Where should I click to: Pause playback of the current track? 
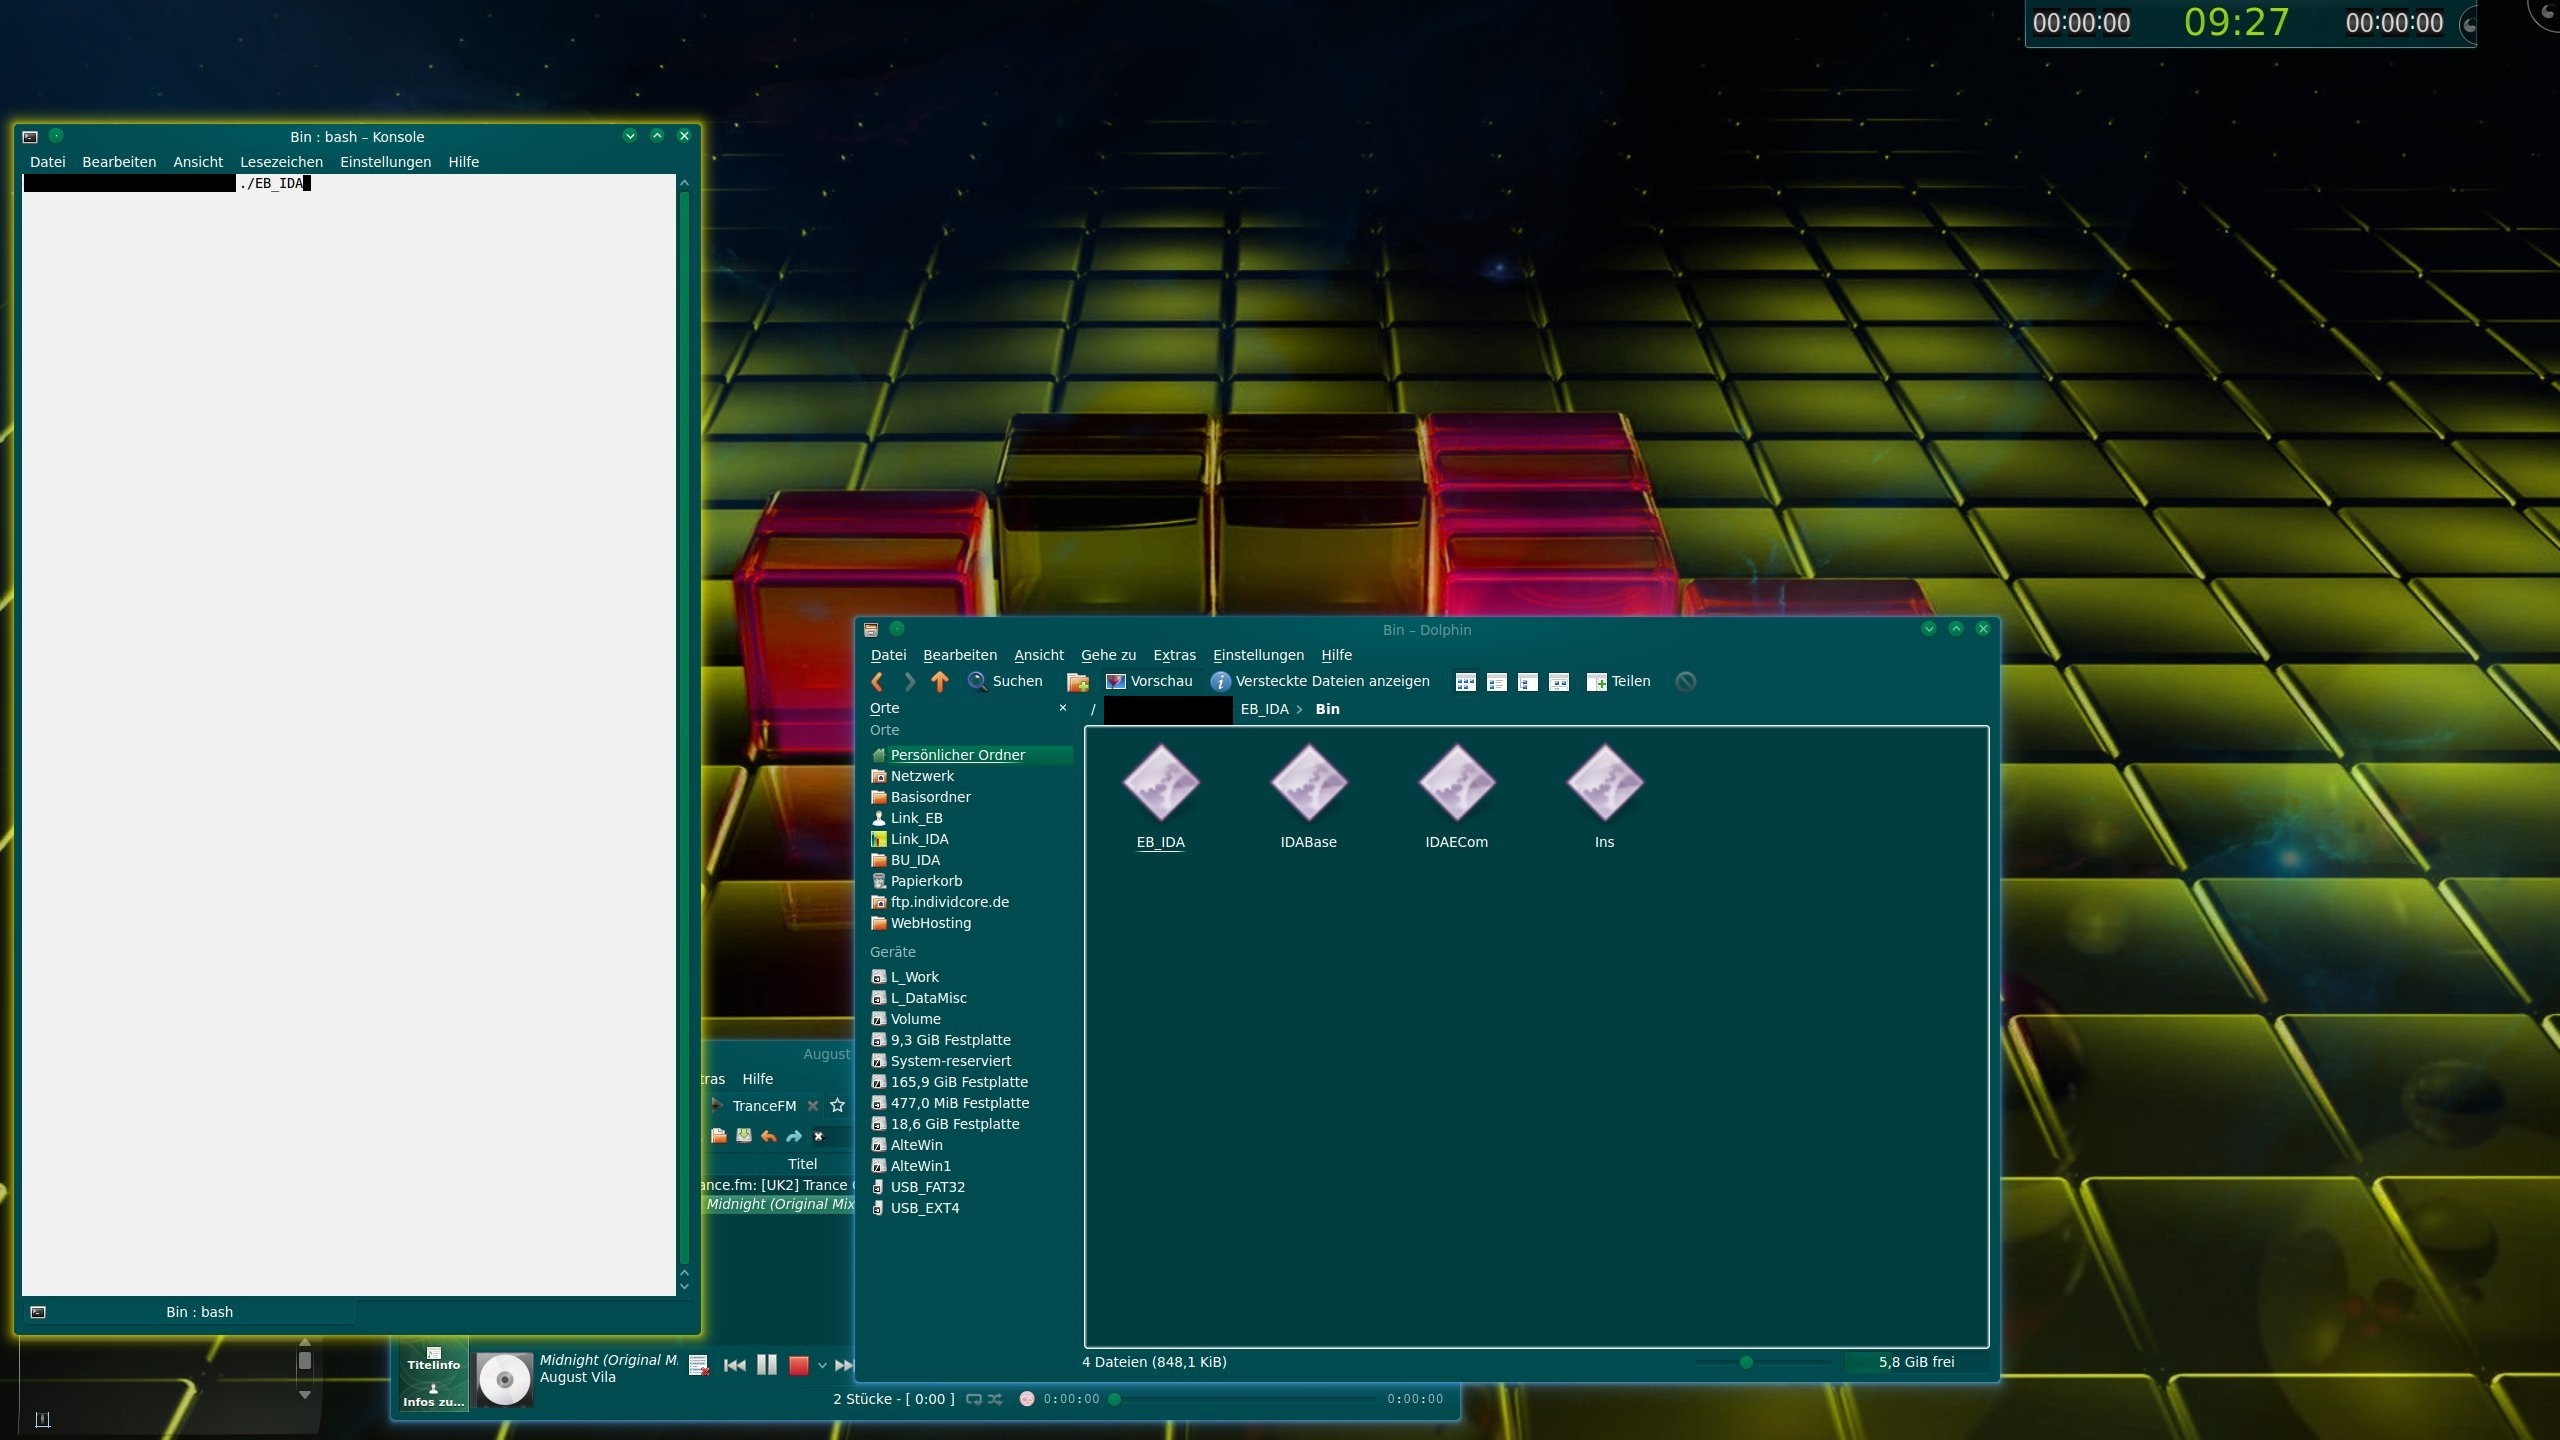766,1364
